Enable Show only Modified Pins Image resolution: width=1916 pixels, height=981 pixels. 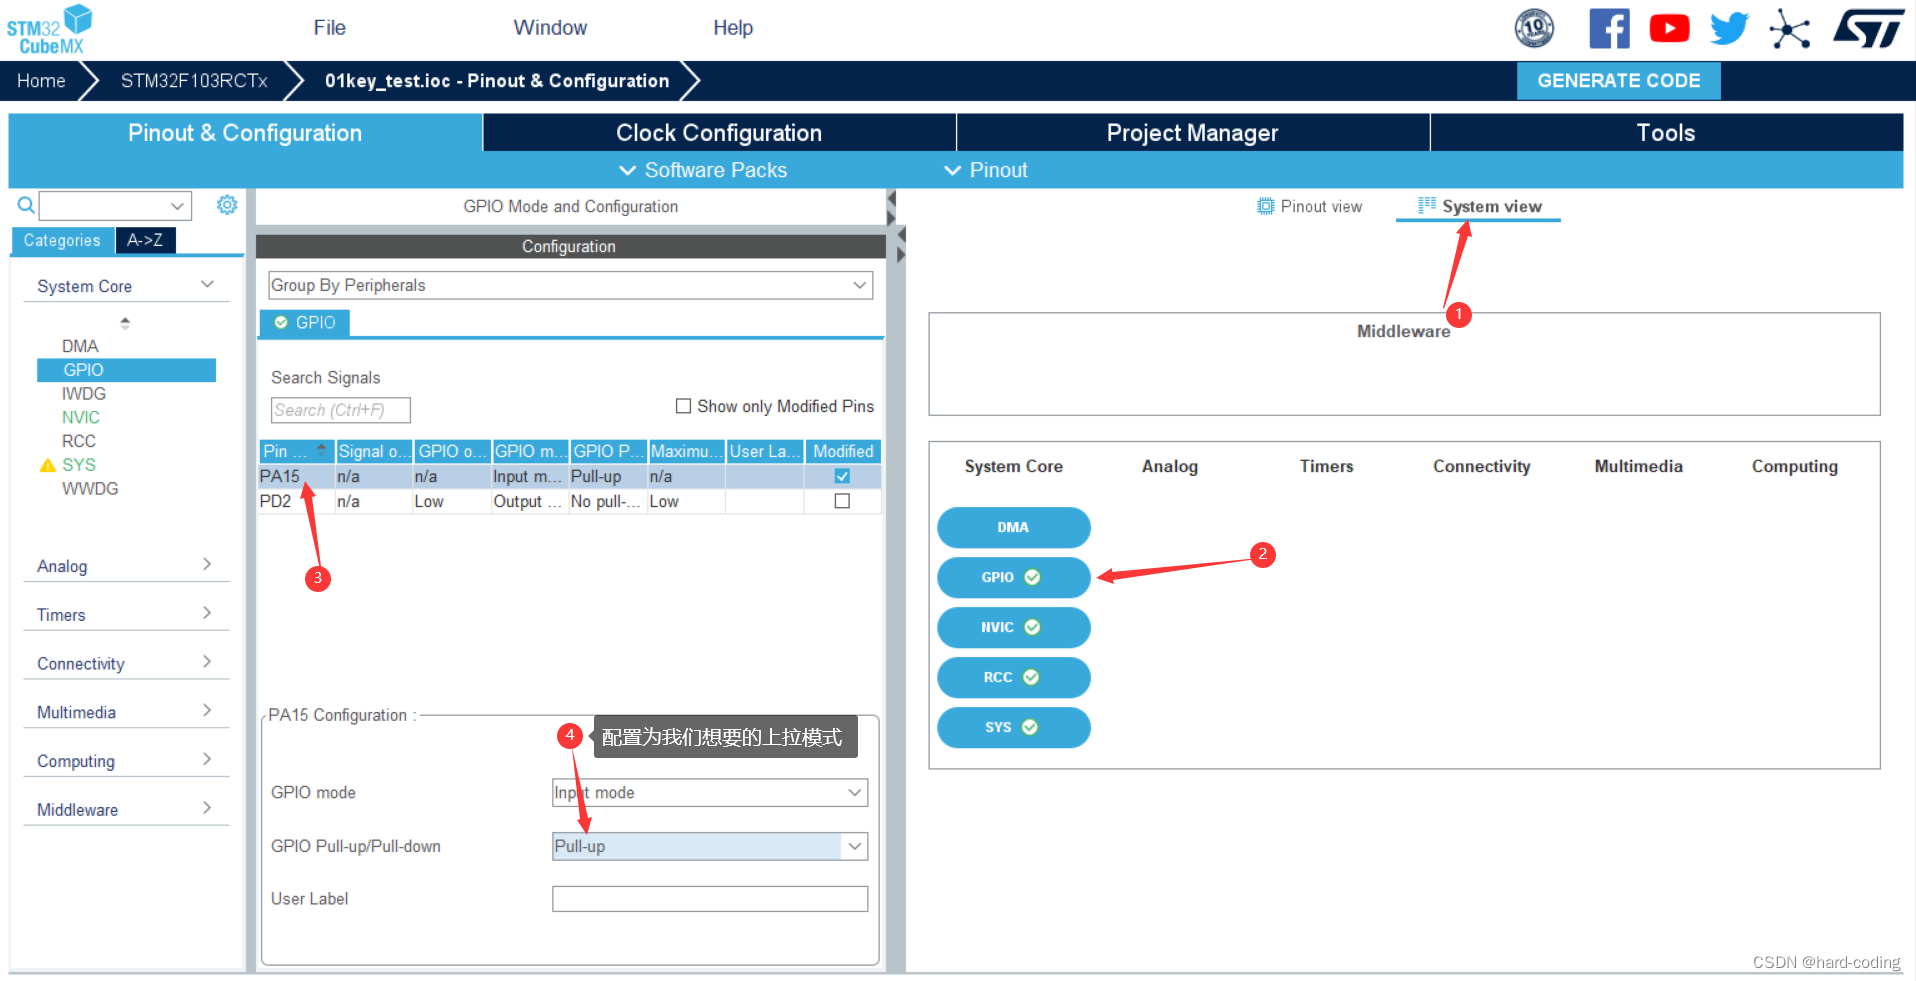(683, 406)
